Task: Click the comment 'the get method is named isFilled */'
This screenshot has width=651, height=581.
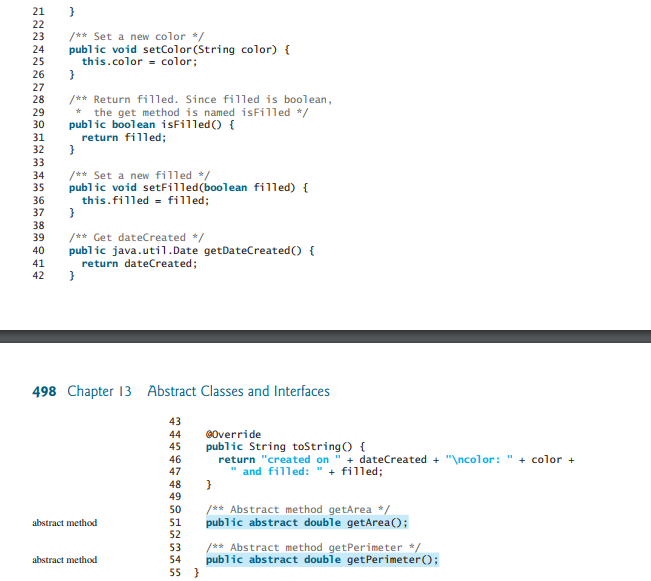Action: coord(201,113)
